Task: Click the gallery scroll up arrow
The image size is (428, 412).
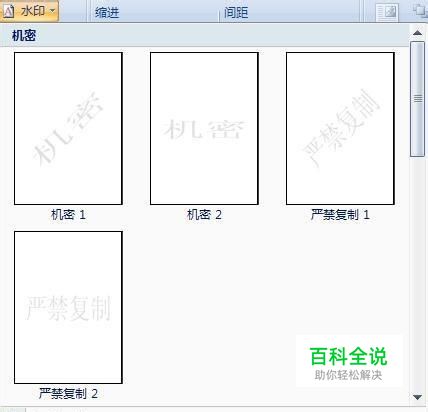Action: click(417, 33)
